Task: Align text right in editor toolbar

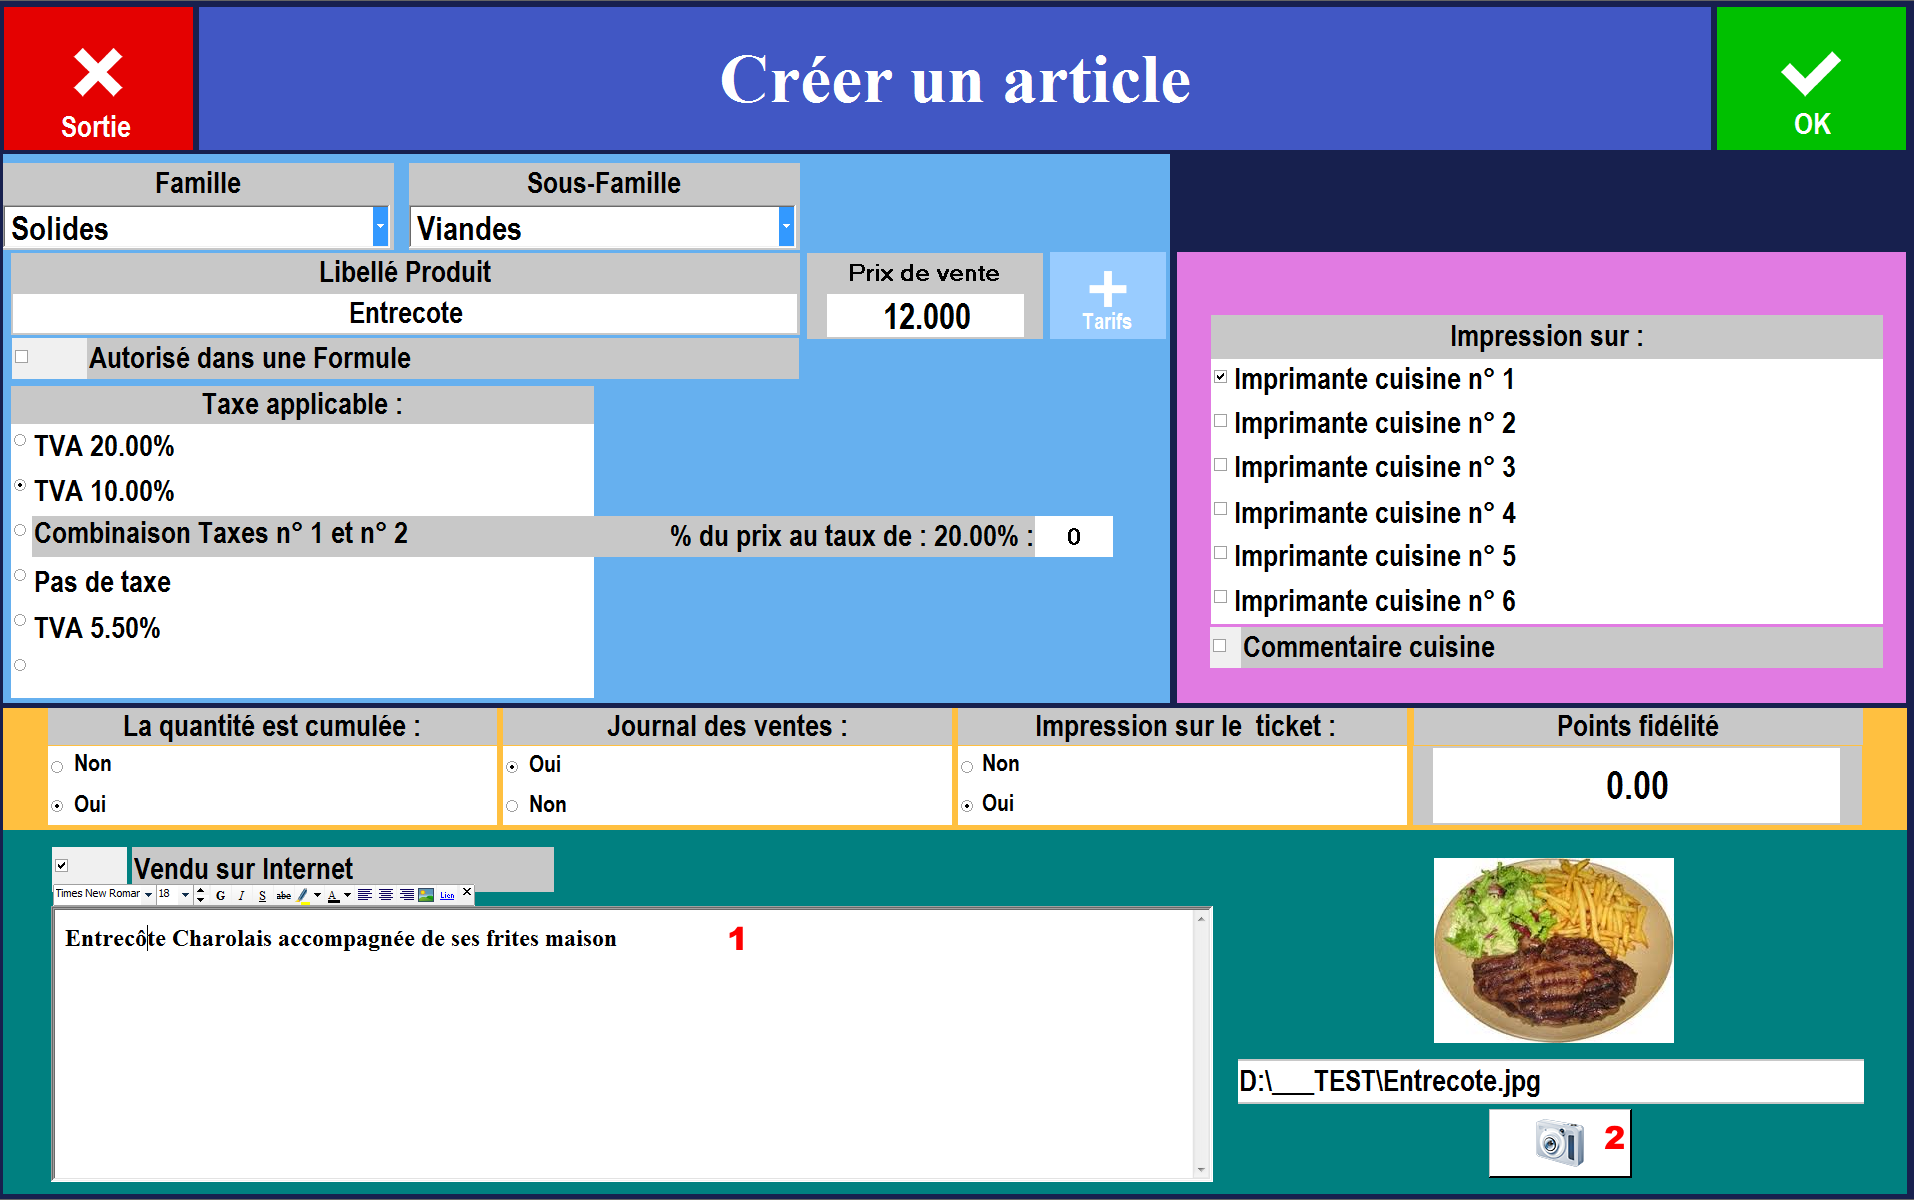Action: click(x=407, y=894)
